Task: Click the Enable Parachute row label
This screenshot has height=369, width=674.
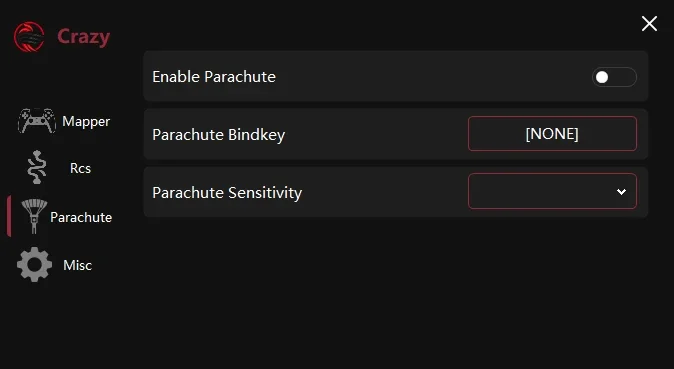Action: [x=214, y=77]
